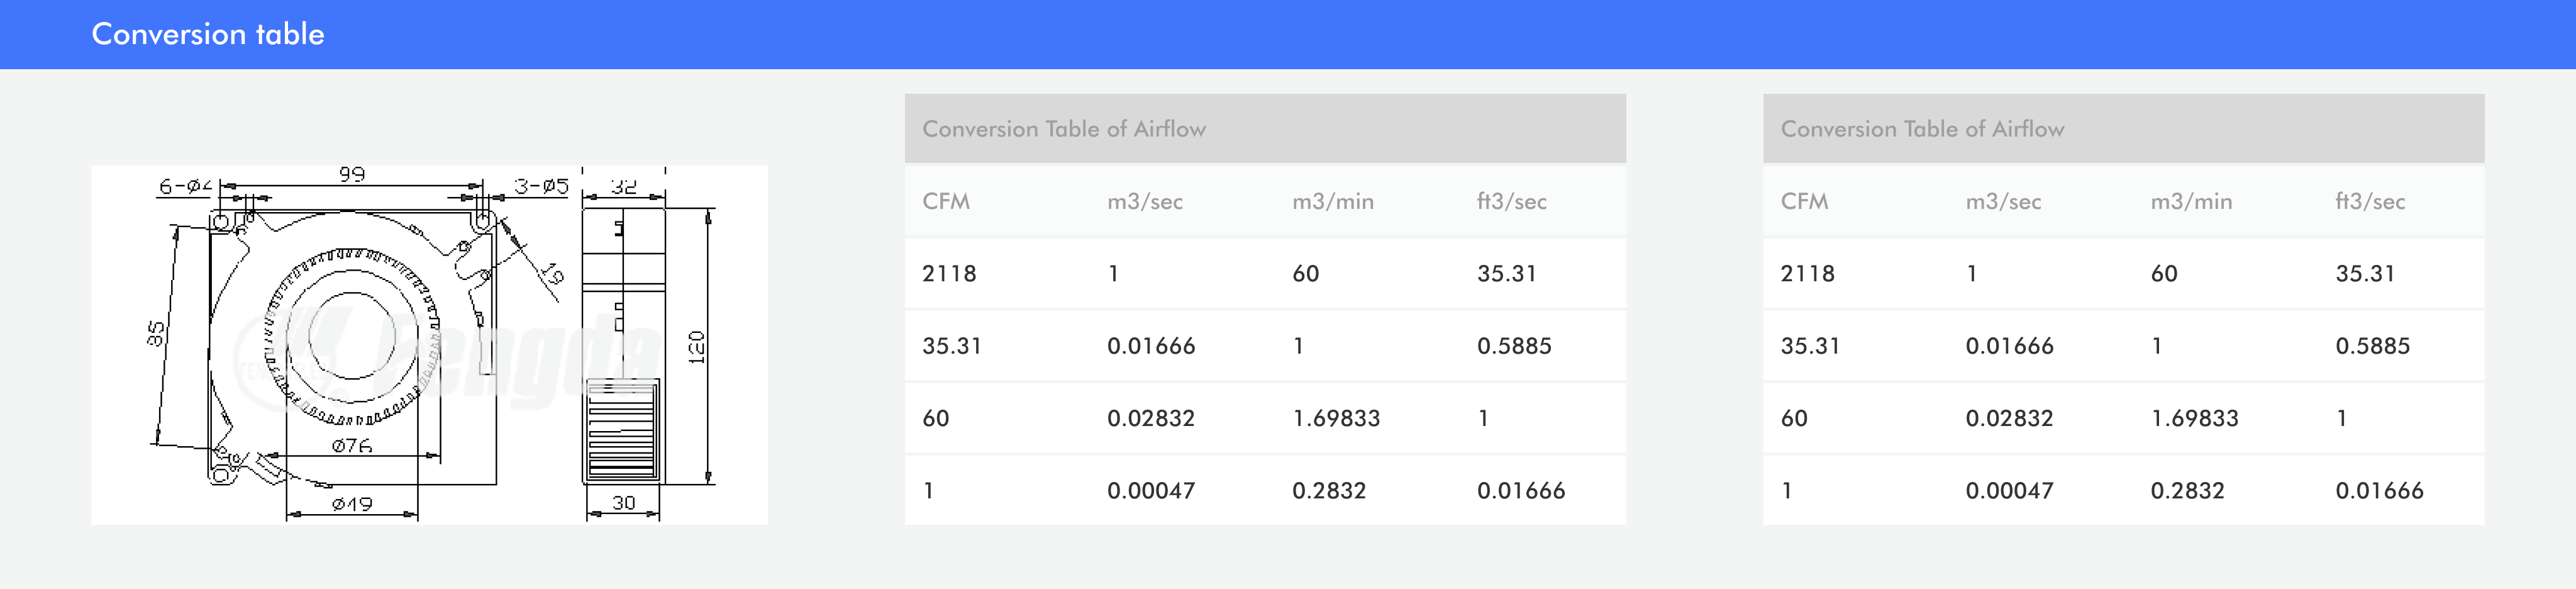Viewport: 2576px width, 589px height.
Task: Select the m3/sec header in first table
Action: tap(1144, 201)
